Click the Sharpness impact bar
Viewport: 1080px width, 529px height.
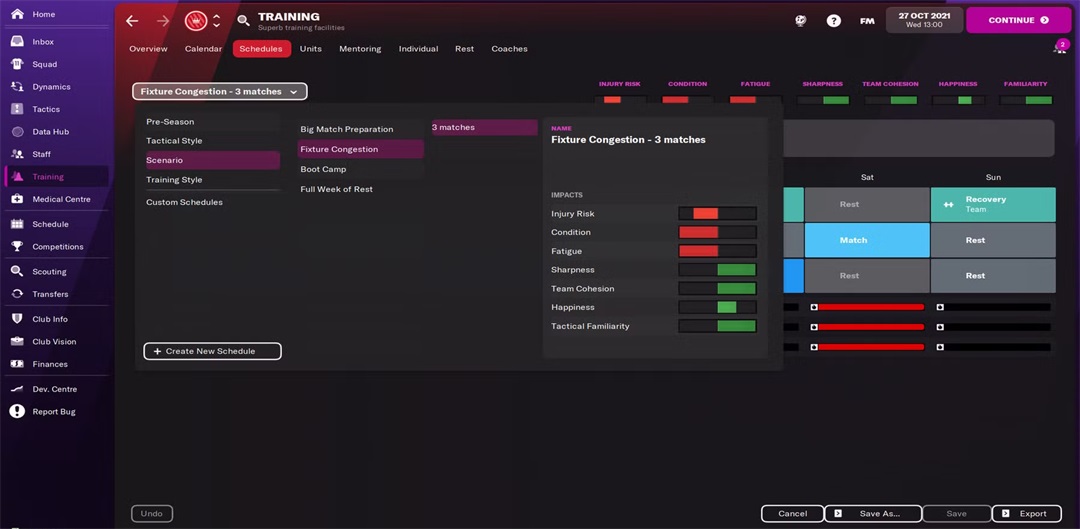tap(717, 270)
